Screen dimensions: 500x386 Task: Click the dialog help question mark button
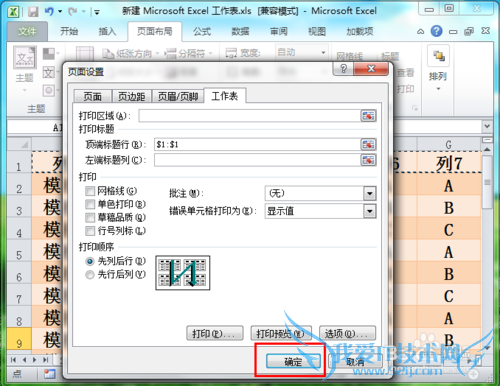click(x=343, y=69)
